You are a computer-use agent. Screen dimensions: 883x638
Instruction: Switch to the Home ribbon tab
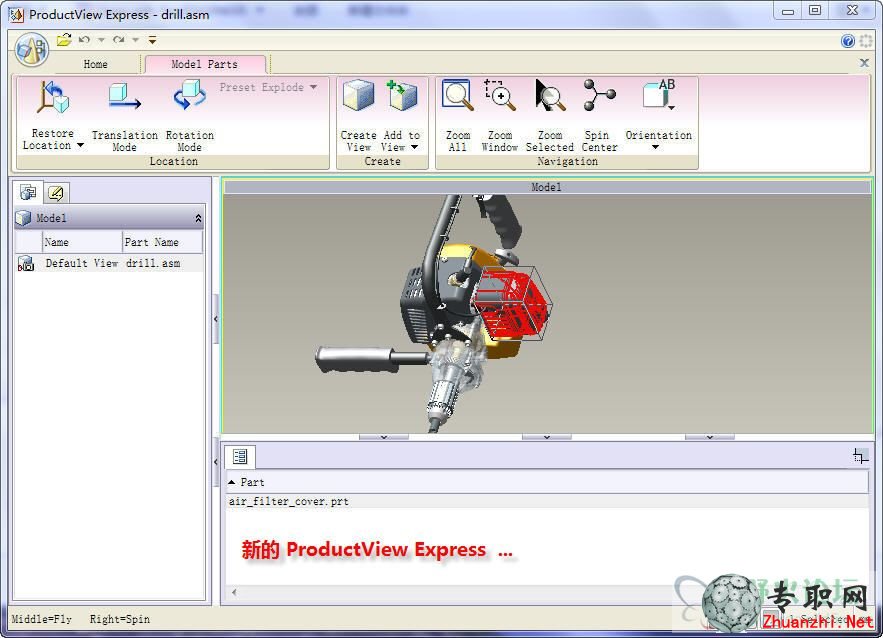95,64
